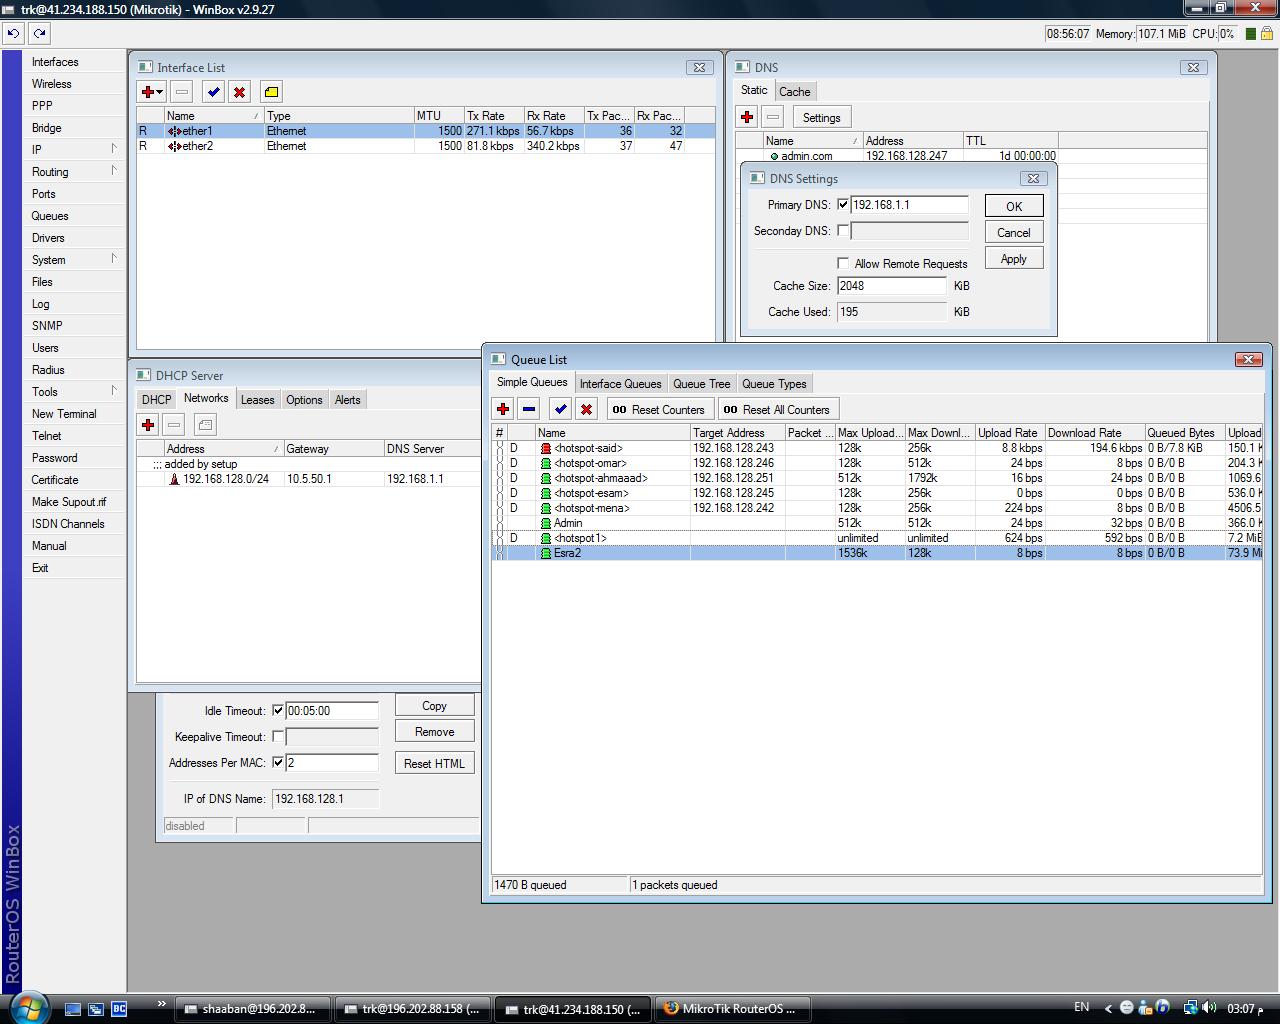Switch to the Cache tab in DNS window

pos(795,91)
